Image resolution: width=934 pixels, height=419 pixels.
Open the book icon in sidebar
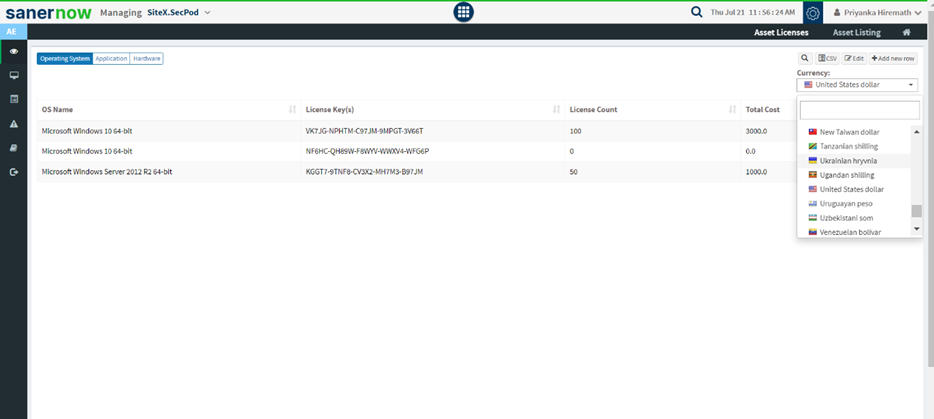(x=14, y=148)
